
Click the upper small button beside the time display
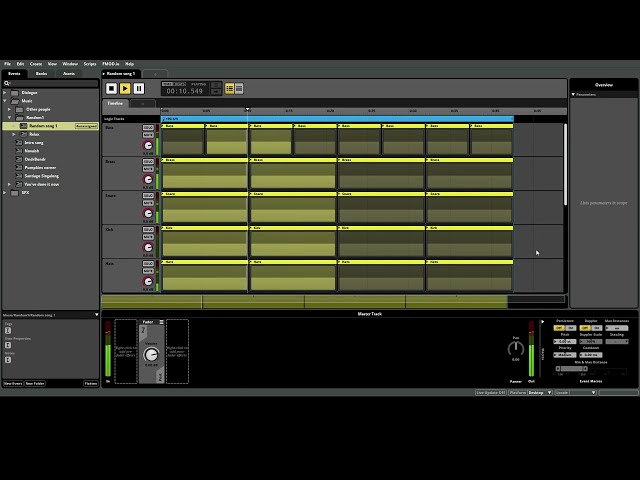coord(216,85)
